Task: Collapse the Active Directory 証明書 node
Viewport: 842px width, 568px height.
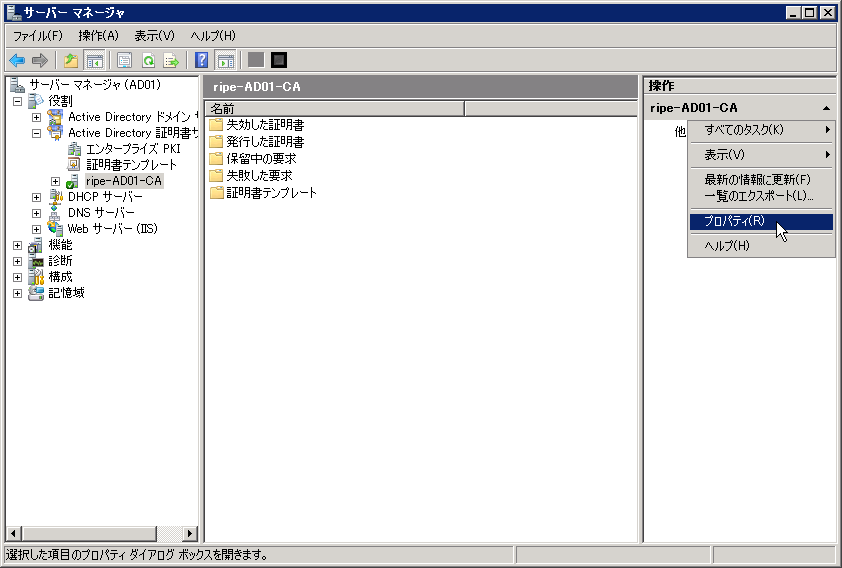Action: click(36, 133)
